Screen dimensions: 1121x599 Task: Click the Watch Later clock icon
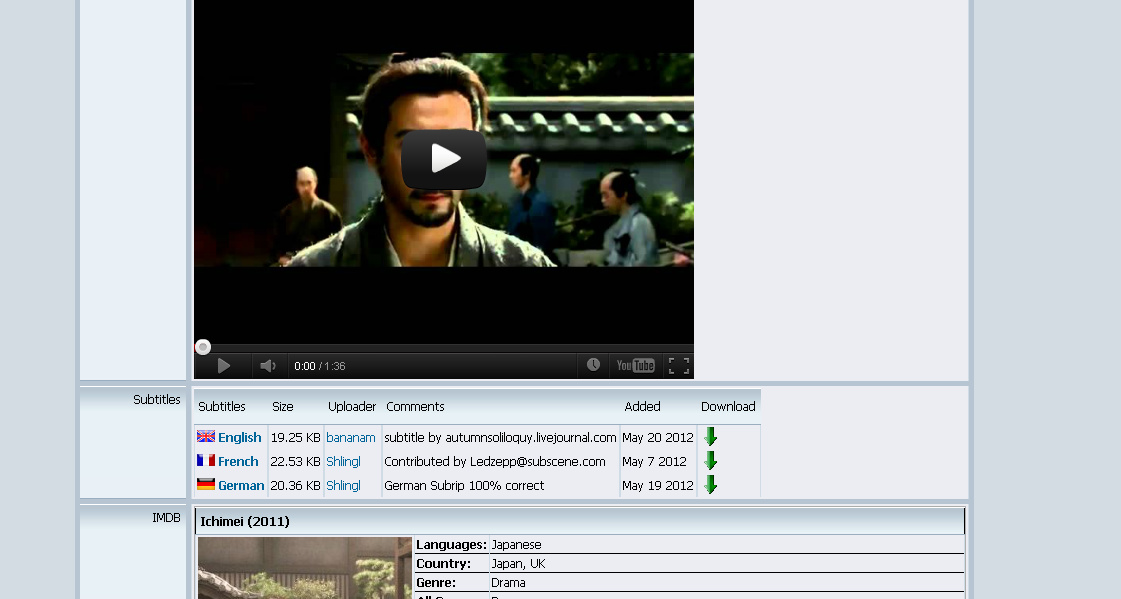[593, 365]
